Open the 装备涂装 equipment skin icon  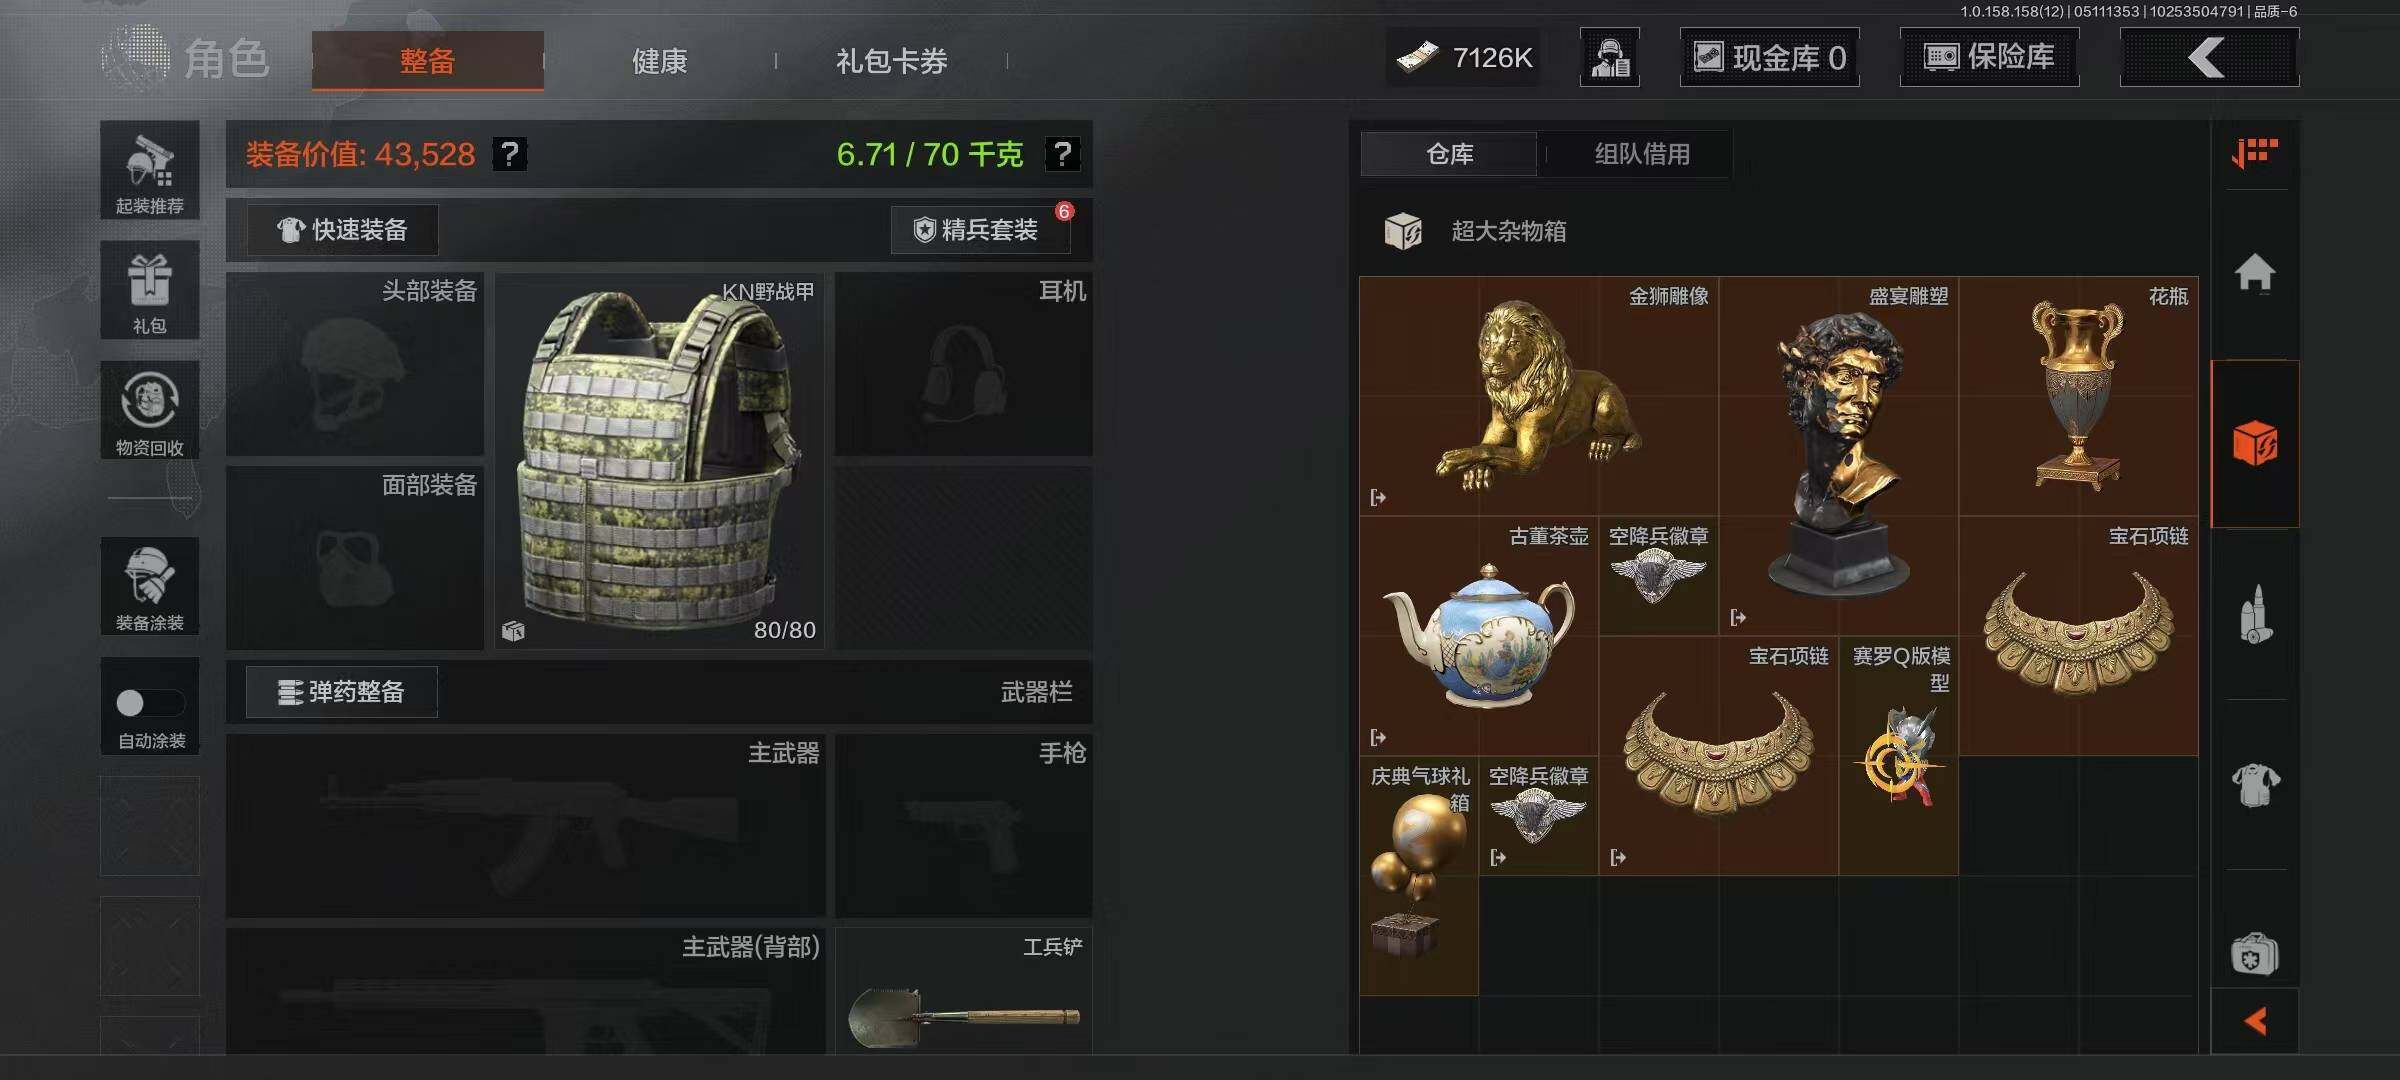[x=150, y=587]
